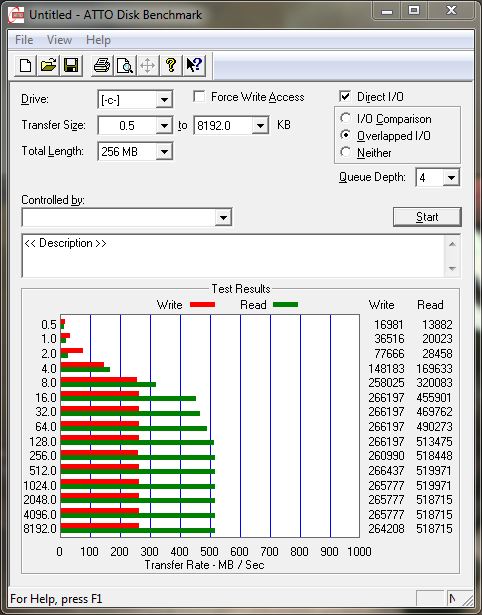Select the Overlapped I/O radio button
The image size is (482, 615).
point(346,135)
